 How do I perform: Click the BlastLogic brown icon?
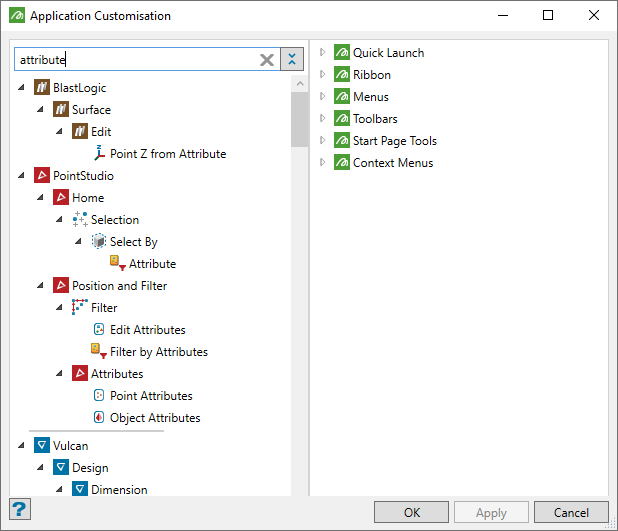[42, 88]
